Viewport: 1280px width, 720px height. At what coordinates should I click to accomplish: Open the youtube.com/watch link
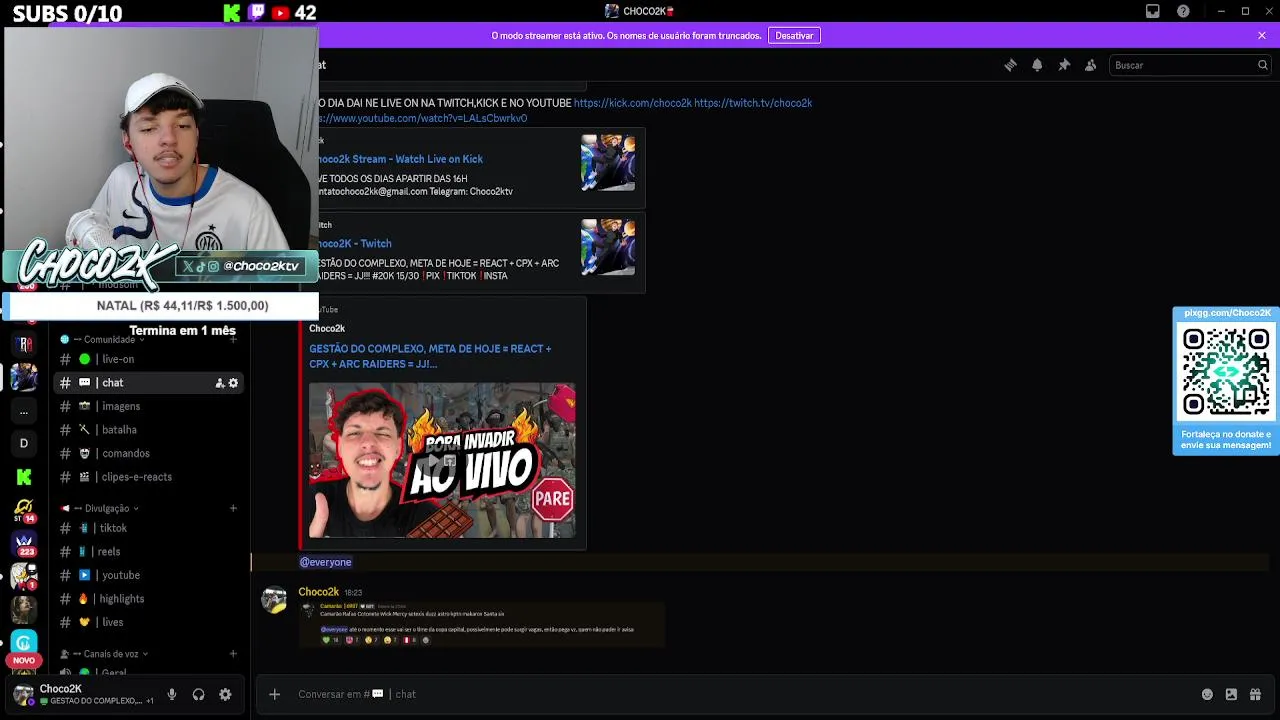point(423,118)
